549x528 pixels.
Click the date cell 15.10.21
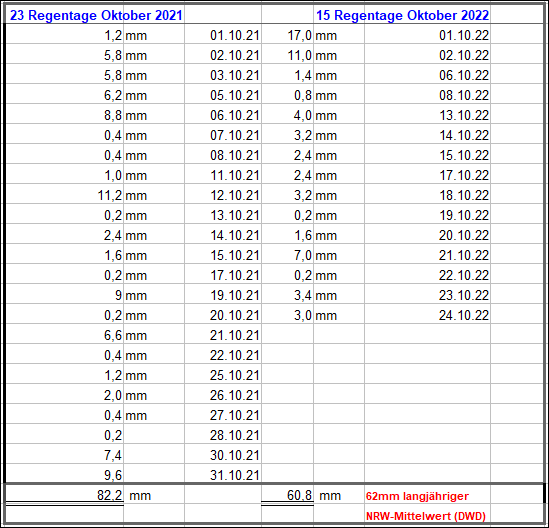235,255
